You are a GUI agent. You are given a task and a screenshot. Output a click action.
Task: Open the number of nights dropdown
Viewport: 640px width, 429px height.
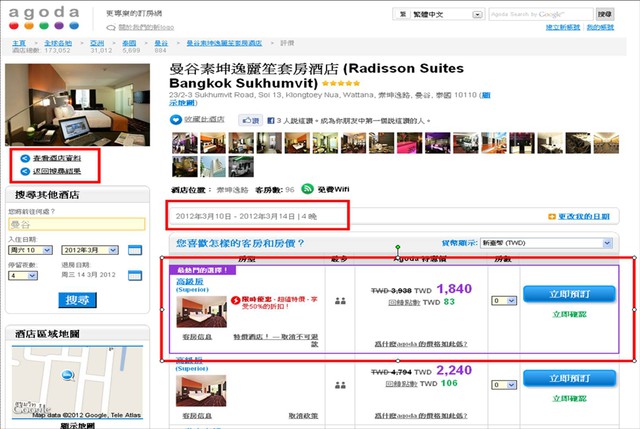coord(23,276)
